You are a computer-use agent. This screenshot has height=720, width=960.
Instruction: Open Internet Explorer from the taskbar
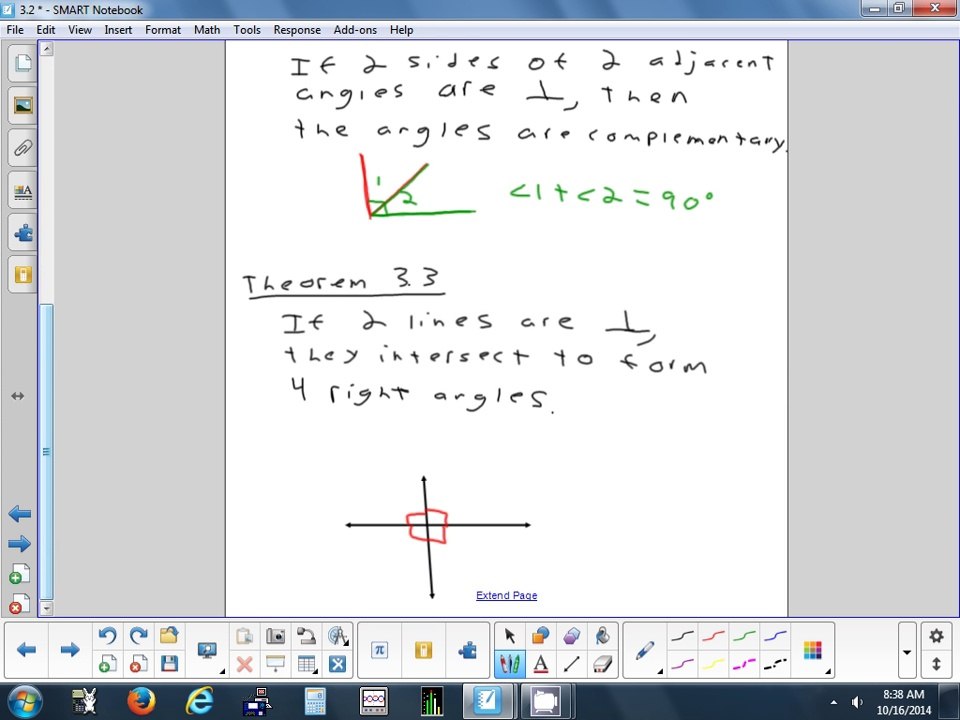click(x=200, y=701)
